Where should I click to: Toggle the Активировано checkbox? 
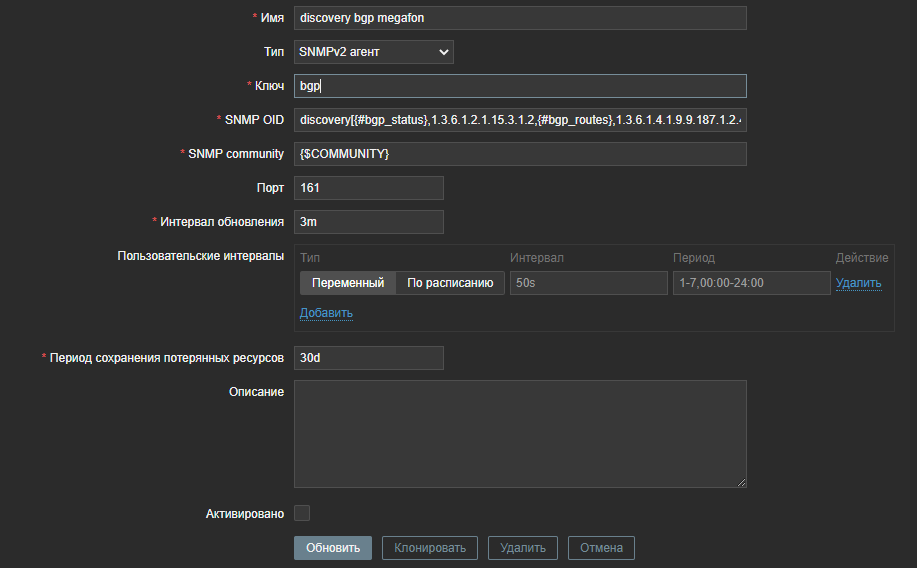pyautogui.click(x=302, y=513)
